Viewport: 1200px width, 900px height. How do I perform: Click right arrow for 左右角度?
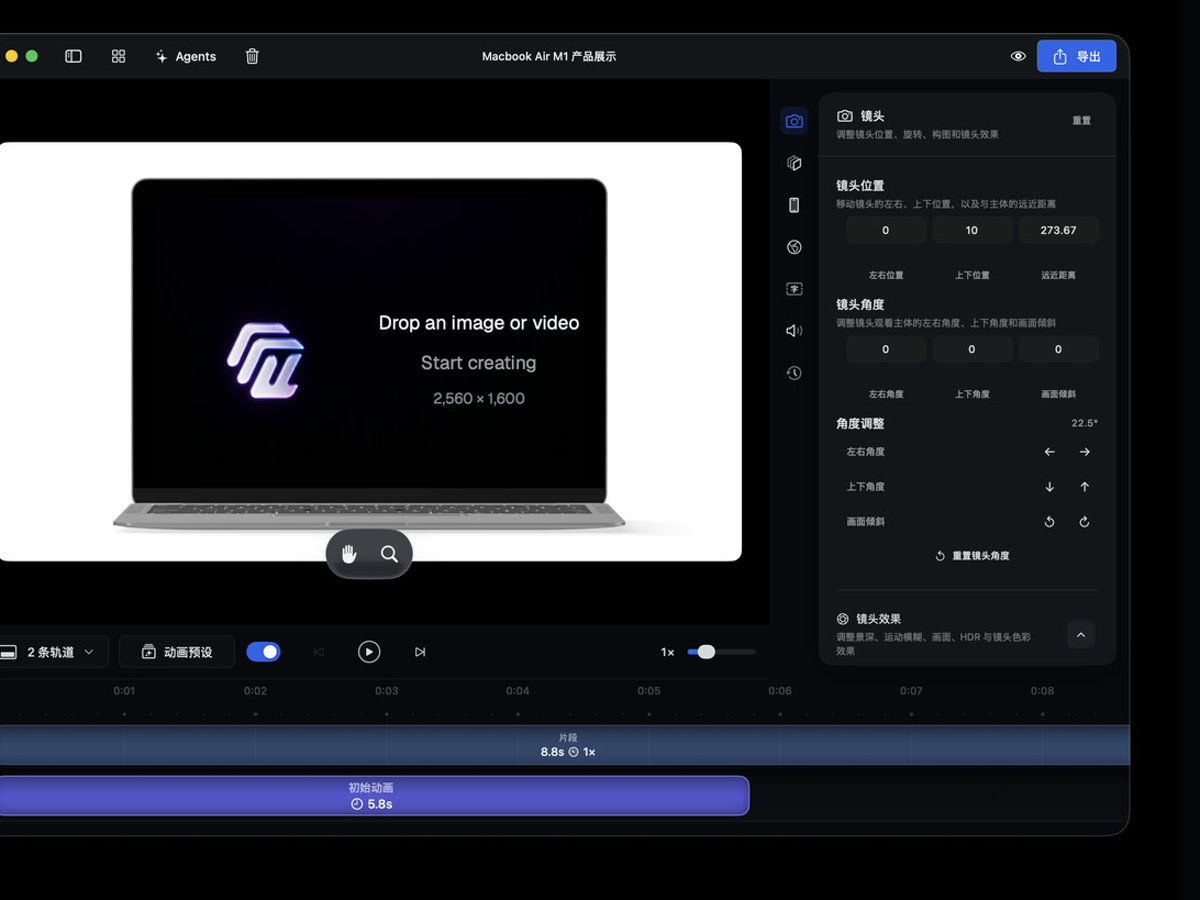tap(1084, 452)
